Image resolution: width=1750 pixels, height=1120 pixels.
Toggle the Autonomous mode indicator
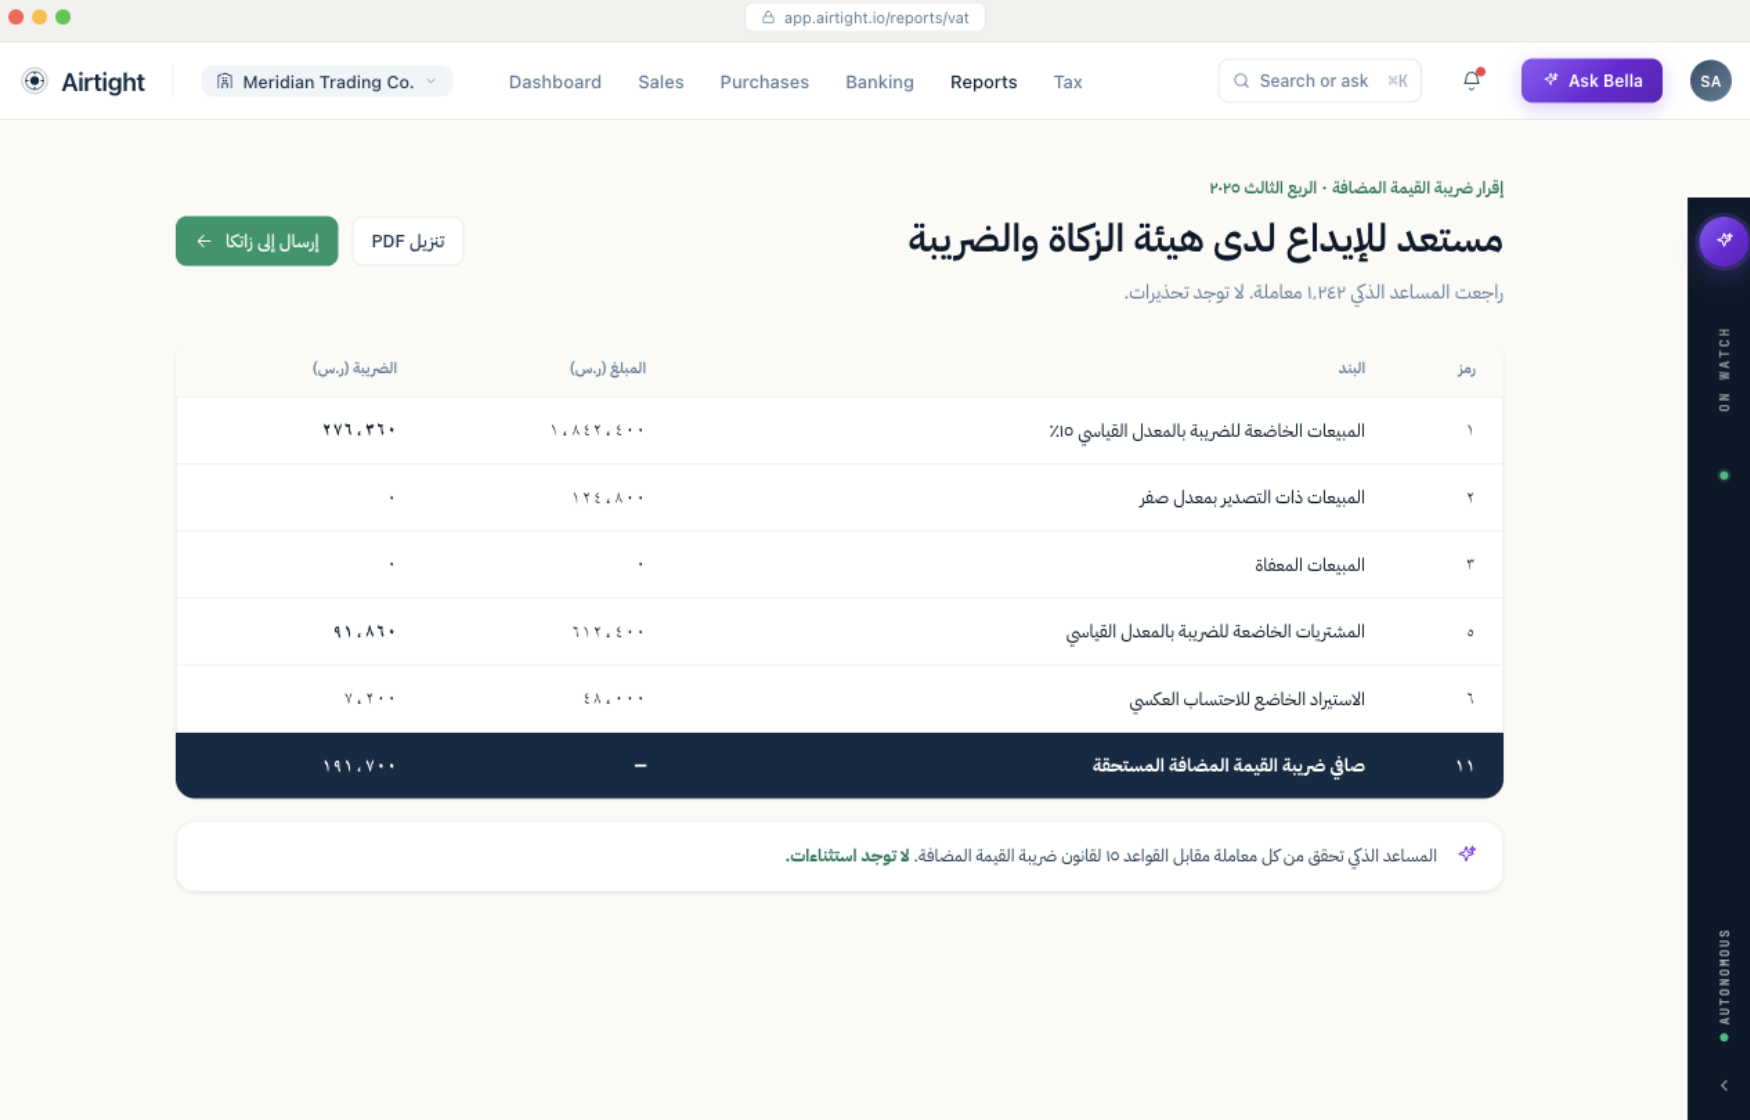pos(1723,1037)
